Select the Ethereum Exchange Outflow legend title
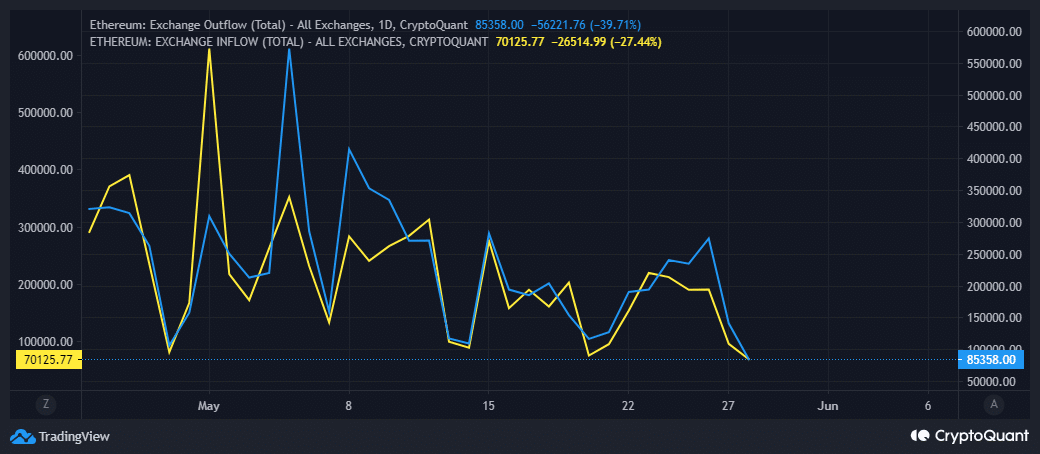 pyautogui.click(x=279, y=25)
